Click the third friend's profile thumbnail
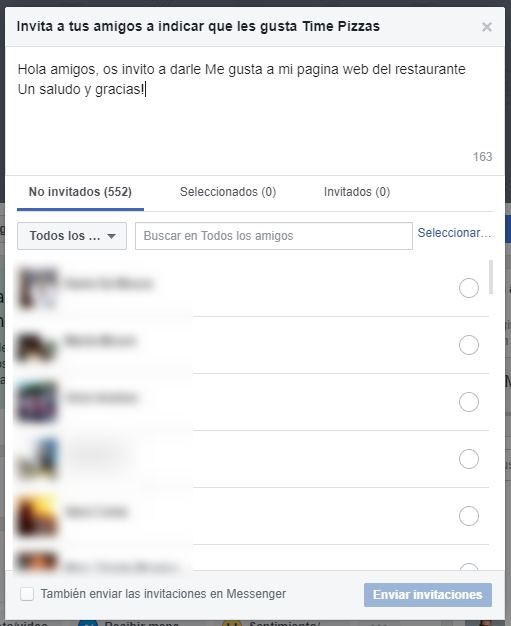Image resolution: width=511 pixels, height=626 pixels. pos(37,402)
